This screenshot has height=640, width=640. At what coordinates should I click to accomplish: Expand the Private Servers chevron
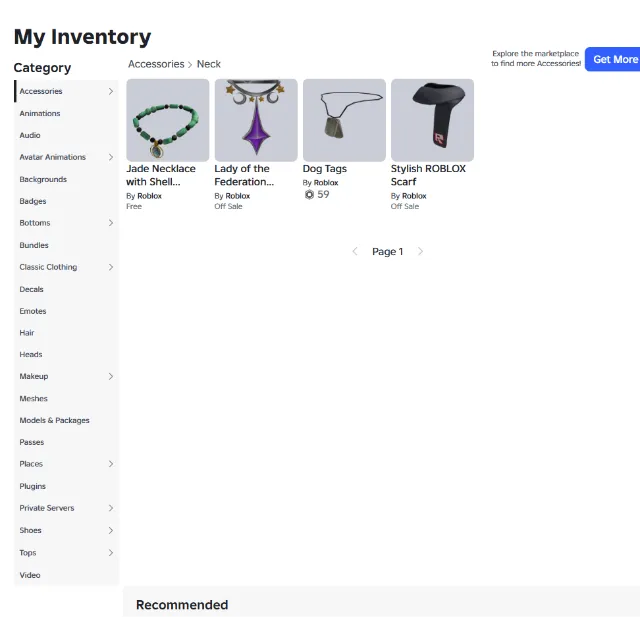(111, 508)
